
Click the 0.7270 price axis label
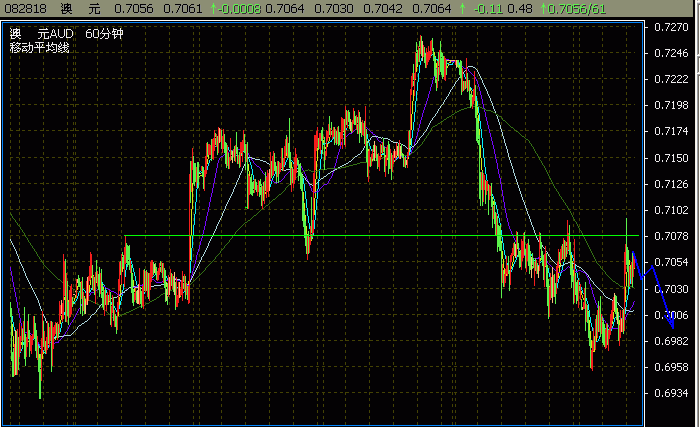pyautogui.click(x=671, y=27)
